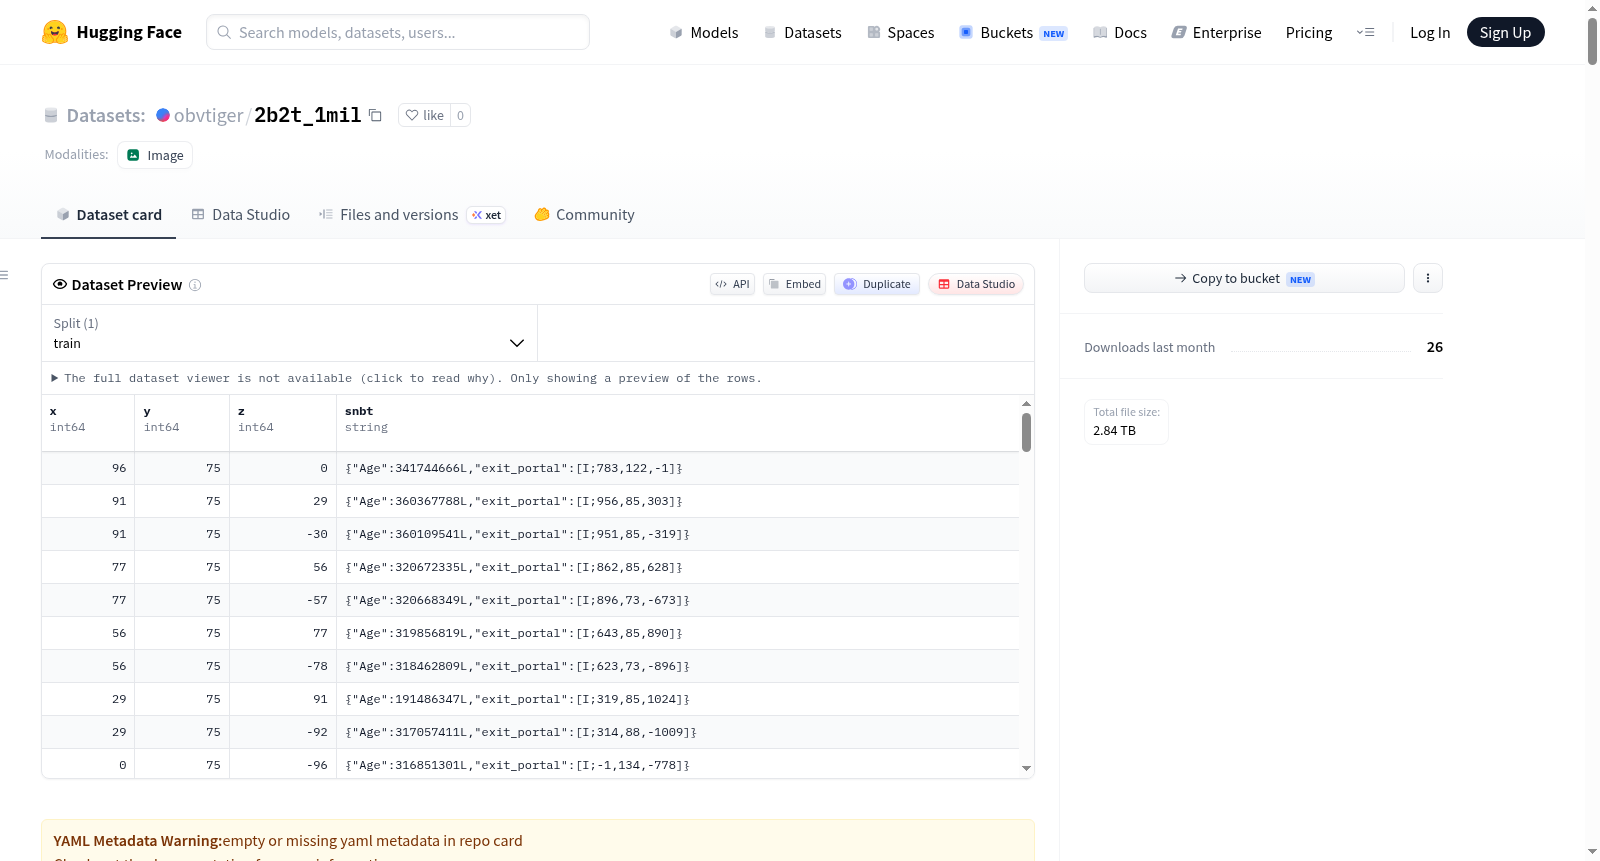The height and width of the screenshot is (861, 1600).
Task: Click the 2b2t_1mil dataset title
Action: pyautogui.click(x=307, y=115)
